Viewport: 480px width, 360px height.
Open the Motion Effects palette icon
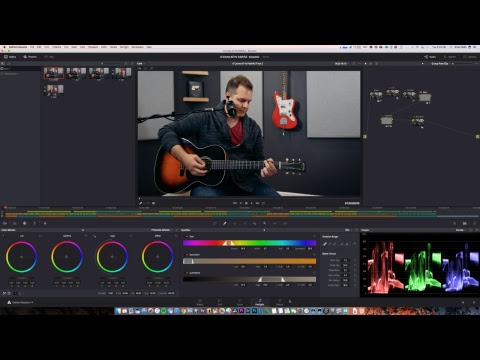(45, 223)
